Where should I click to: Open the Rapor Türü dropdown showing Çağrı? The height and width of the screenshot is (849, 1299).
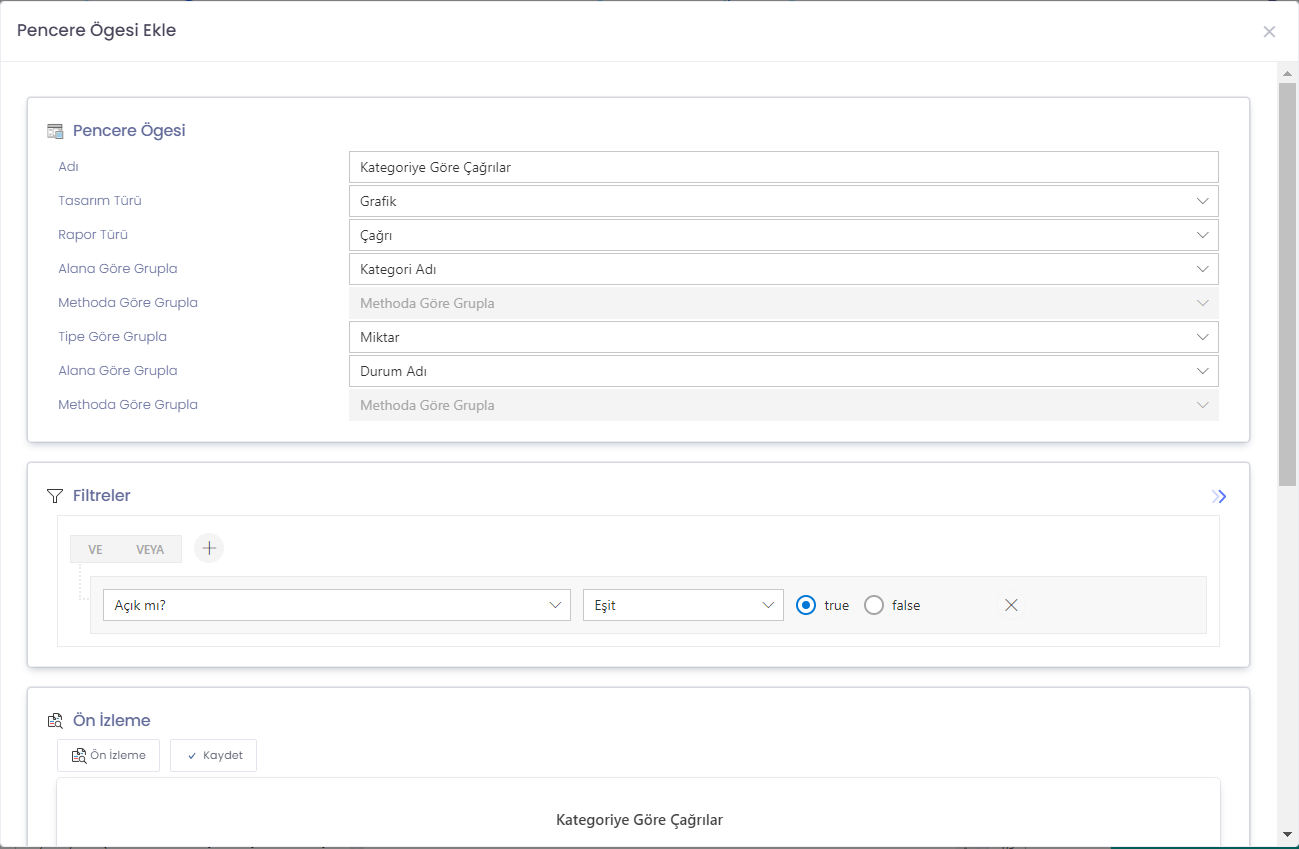[x=784, y=235]
